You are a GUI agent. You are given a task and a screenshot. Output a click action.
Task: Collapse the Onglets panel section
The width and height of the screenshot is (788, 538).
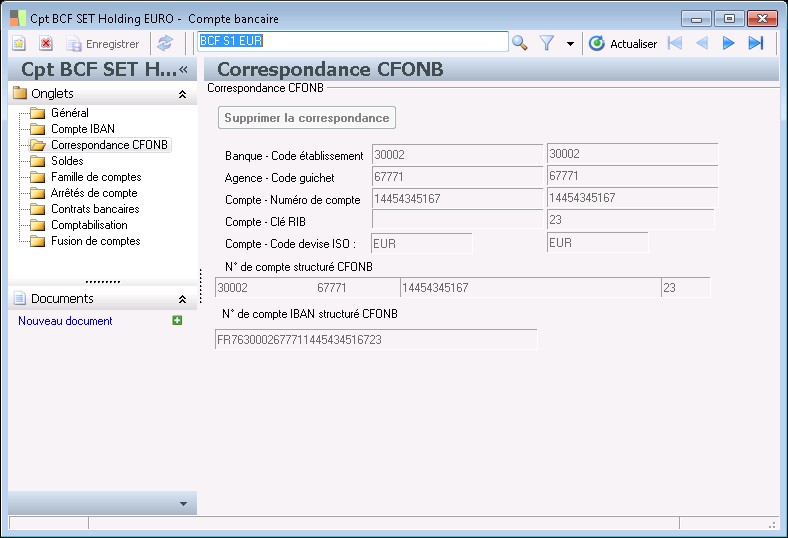coord(182,94)
